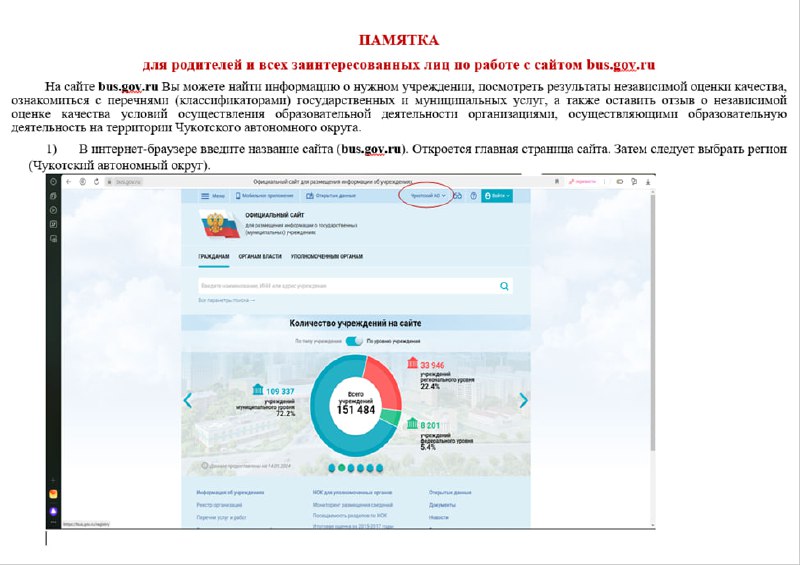800x565 pixels.
Task: Click the orange mail icon in sidebar
Action: (x=53, y=494)
